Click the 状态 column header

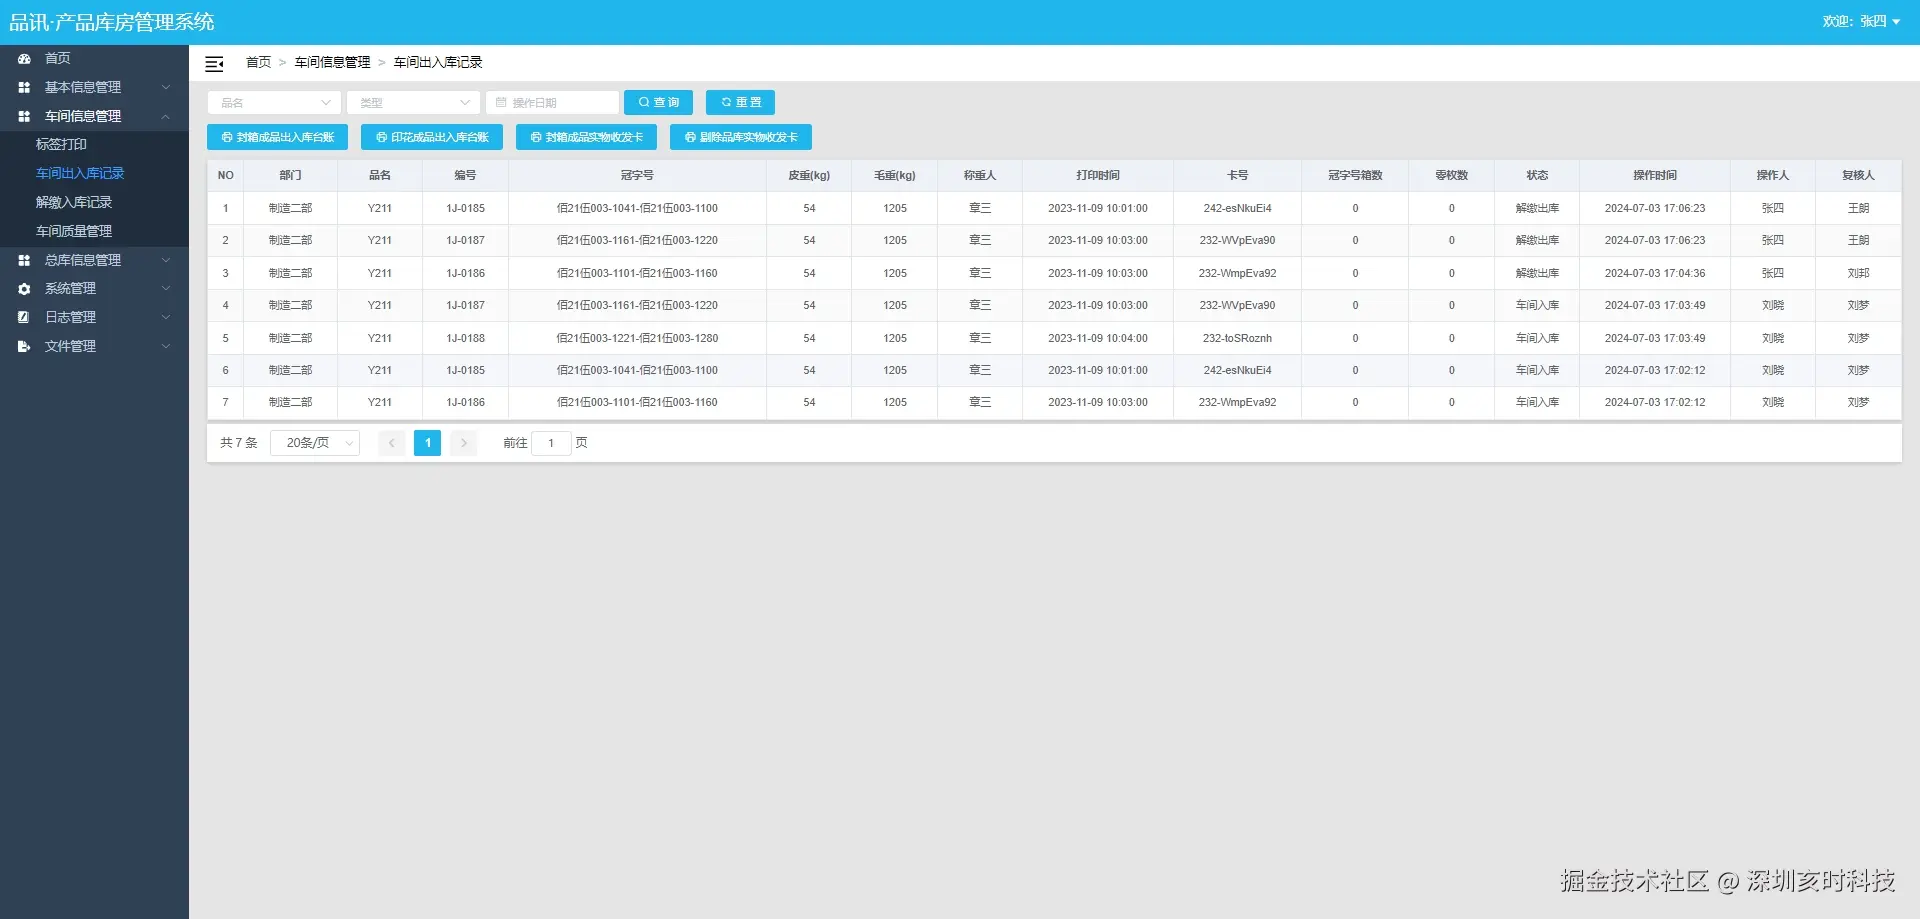1537,176
